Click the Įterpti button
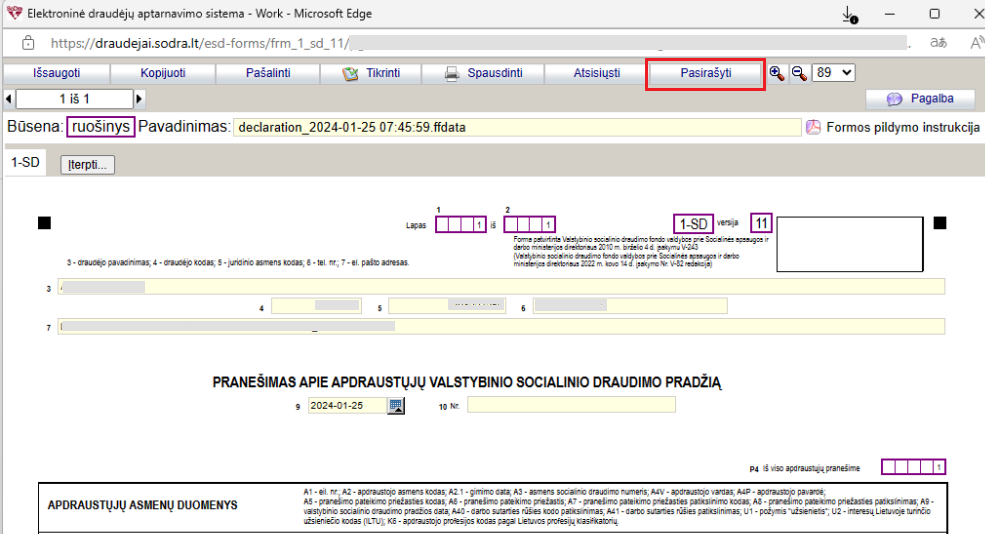This screenshot has height=540, width=989. coord(88,165)
